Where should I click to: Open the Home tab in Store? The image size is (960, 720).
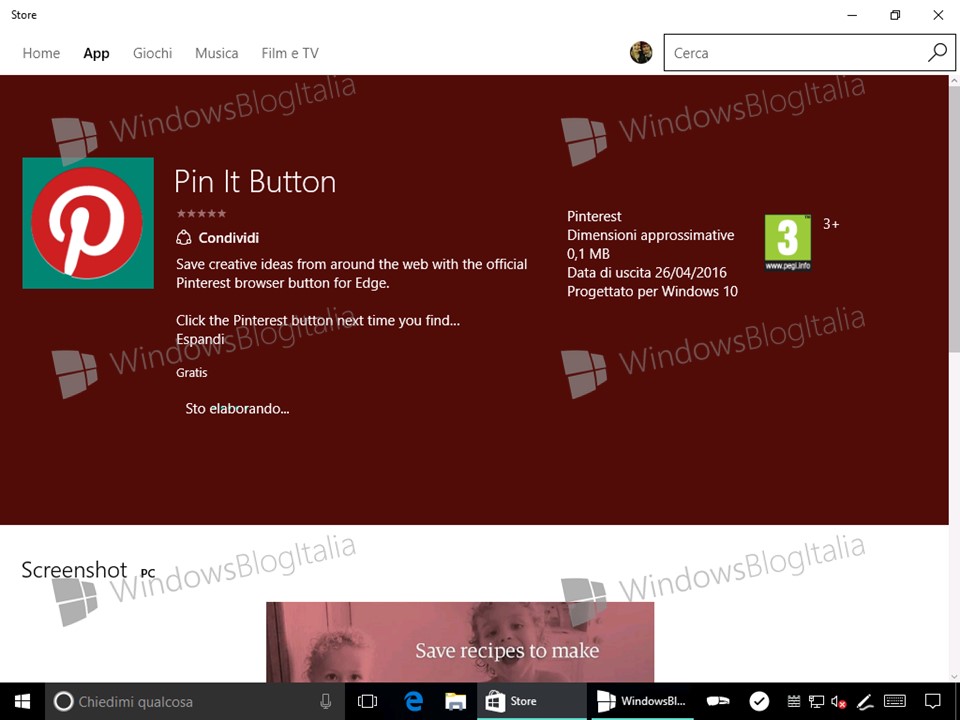click(41, 53)
